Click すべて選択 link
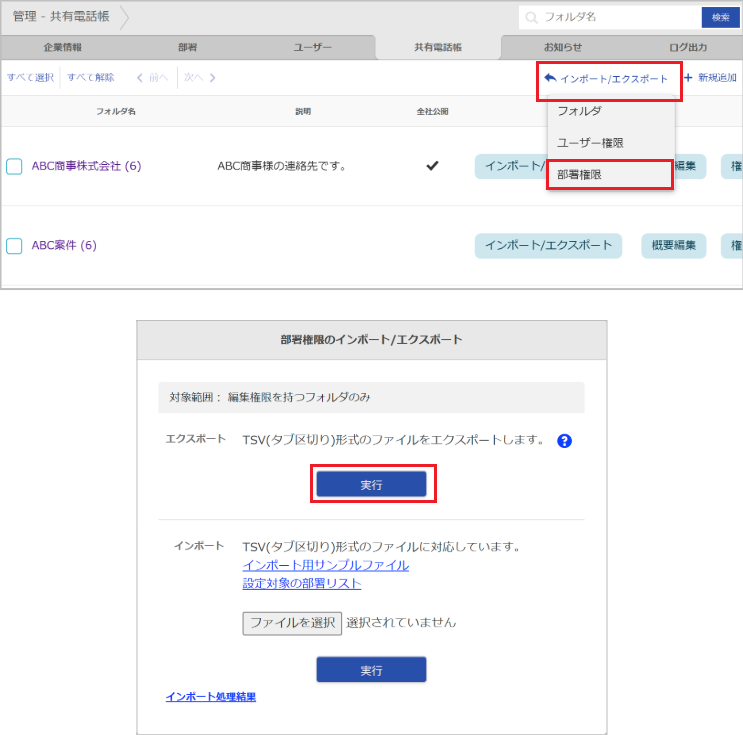Viewport: 743px width, 735px height. 30,77
